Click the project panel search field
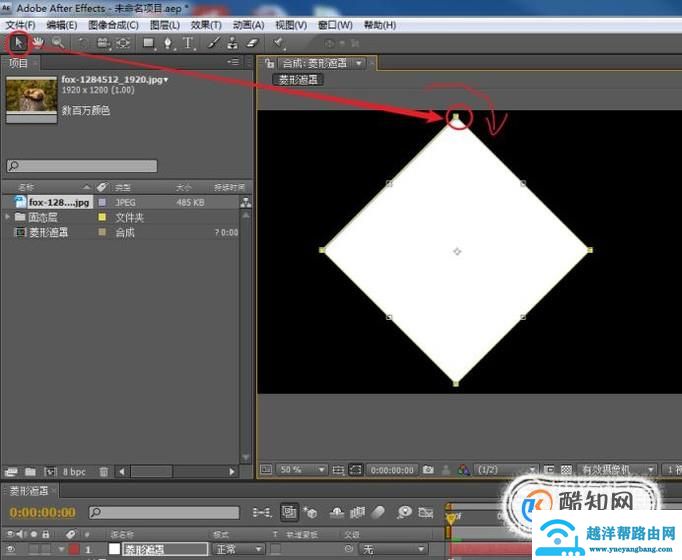Image resolution: width=682 pixels, height=560 pixels. click(82, 166)
